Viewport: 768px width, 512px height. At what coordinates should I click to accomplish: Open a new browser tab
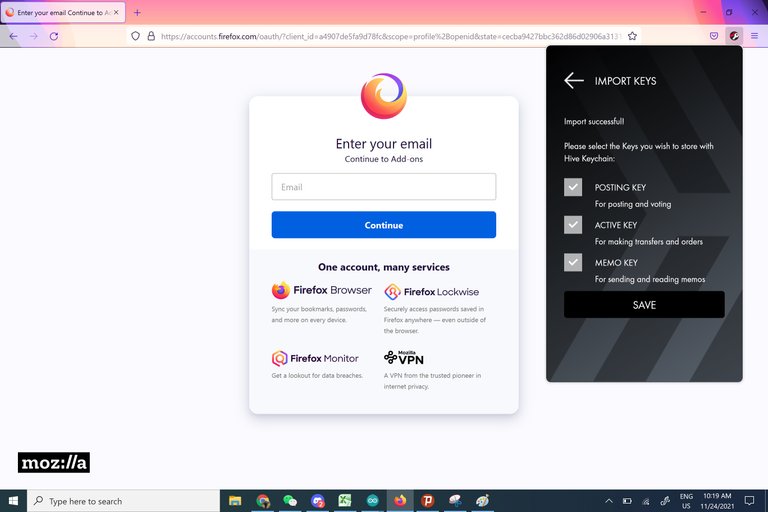coord(137,13)
